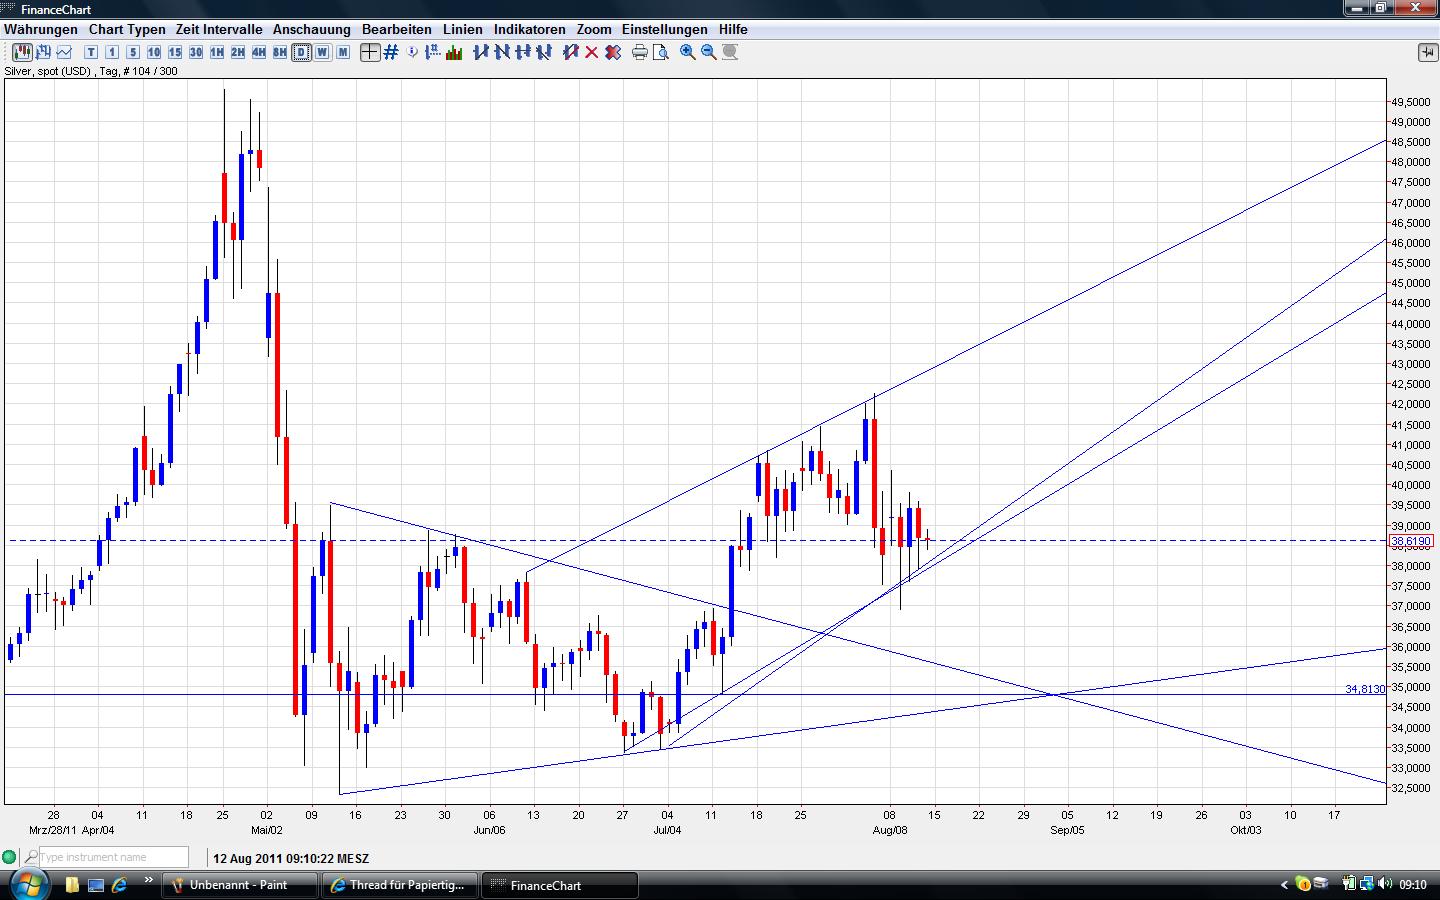Viewport: 1440px width, 900px height.
Task: Select the 1H interval button
Action: click(x=217, y=52)
